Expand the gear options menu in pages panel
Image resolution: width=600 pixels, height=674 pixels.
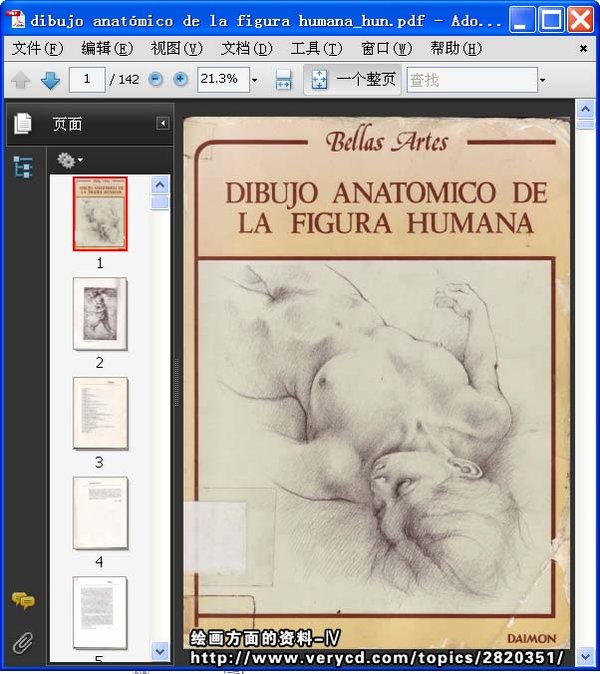click(x=70, y=160)
